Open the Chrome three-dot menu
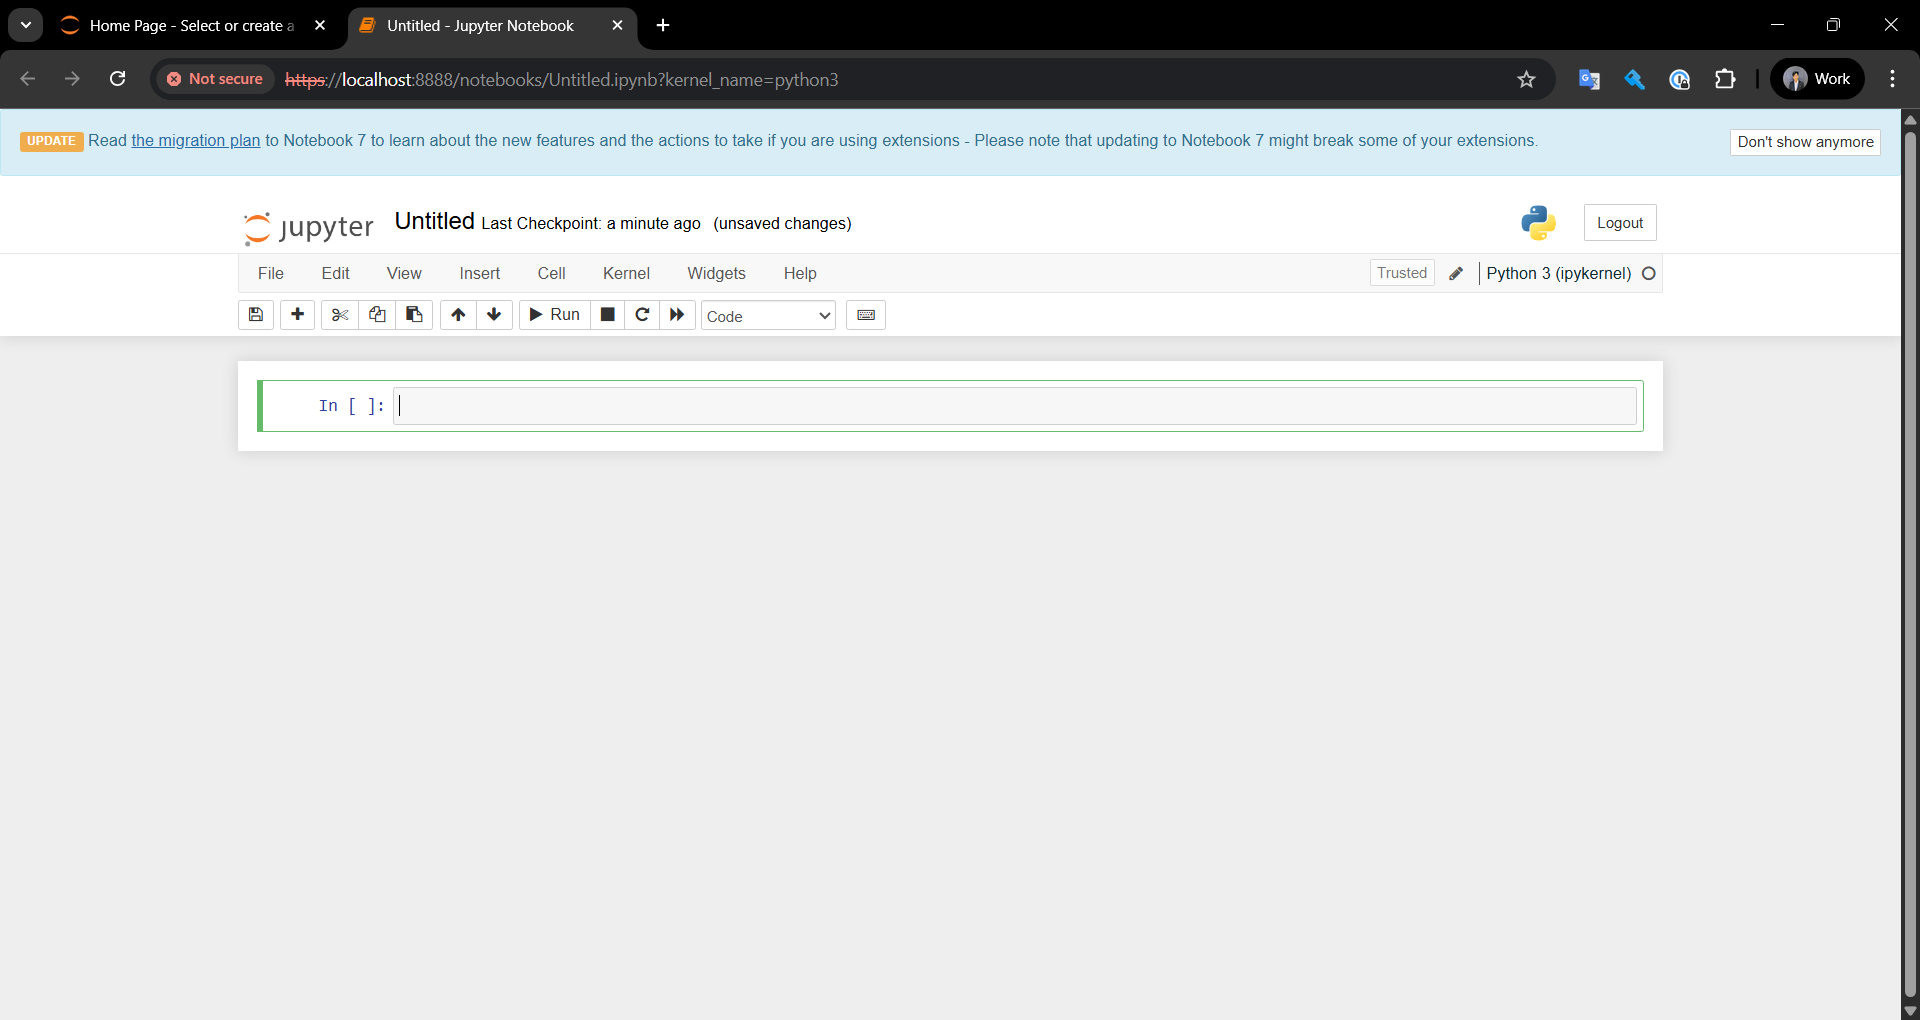This screenshot has width=1920, height=1020. [1892, 79]
